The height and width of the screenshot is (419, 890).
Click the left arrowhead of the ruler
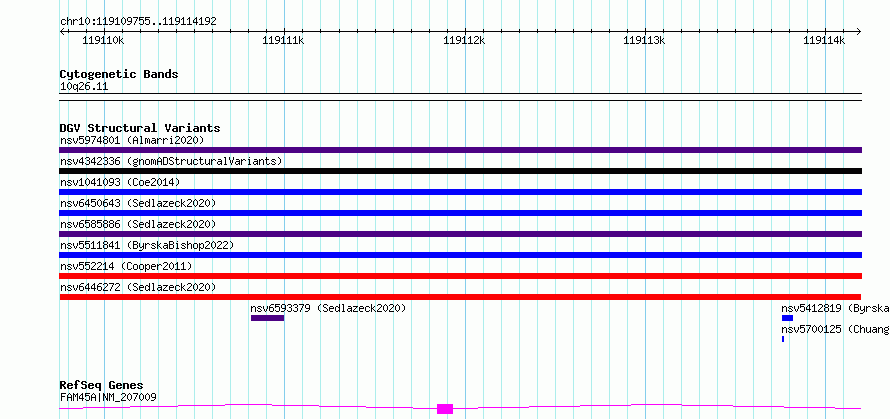(62, 31)
